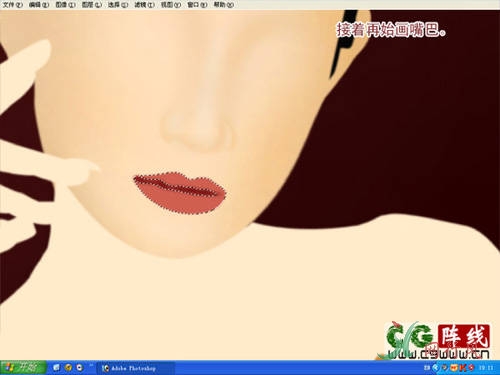Open the 图像 (Image) menu
The image size is (500, 375).
65,5
